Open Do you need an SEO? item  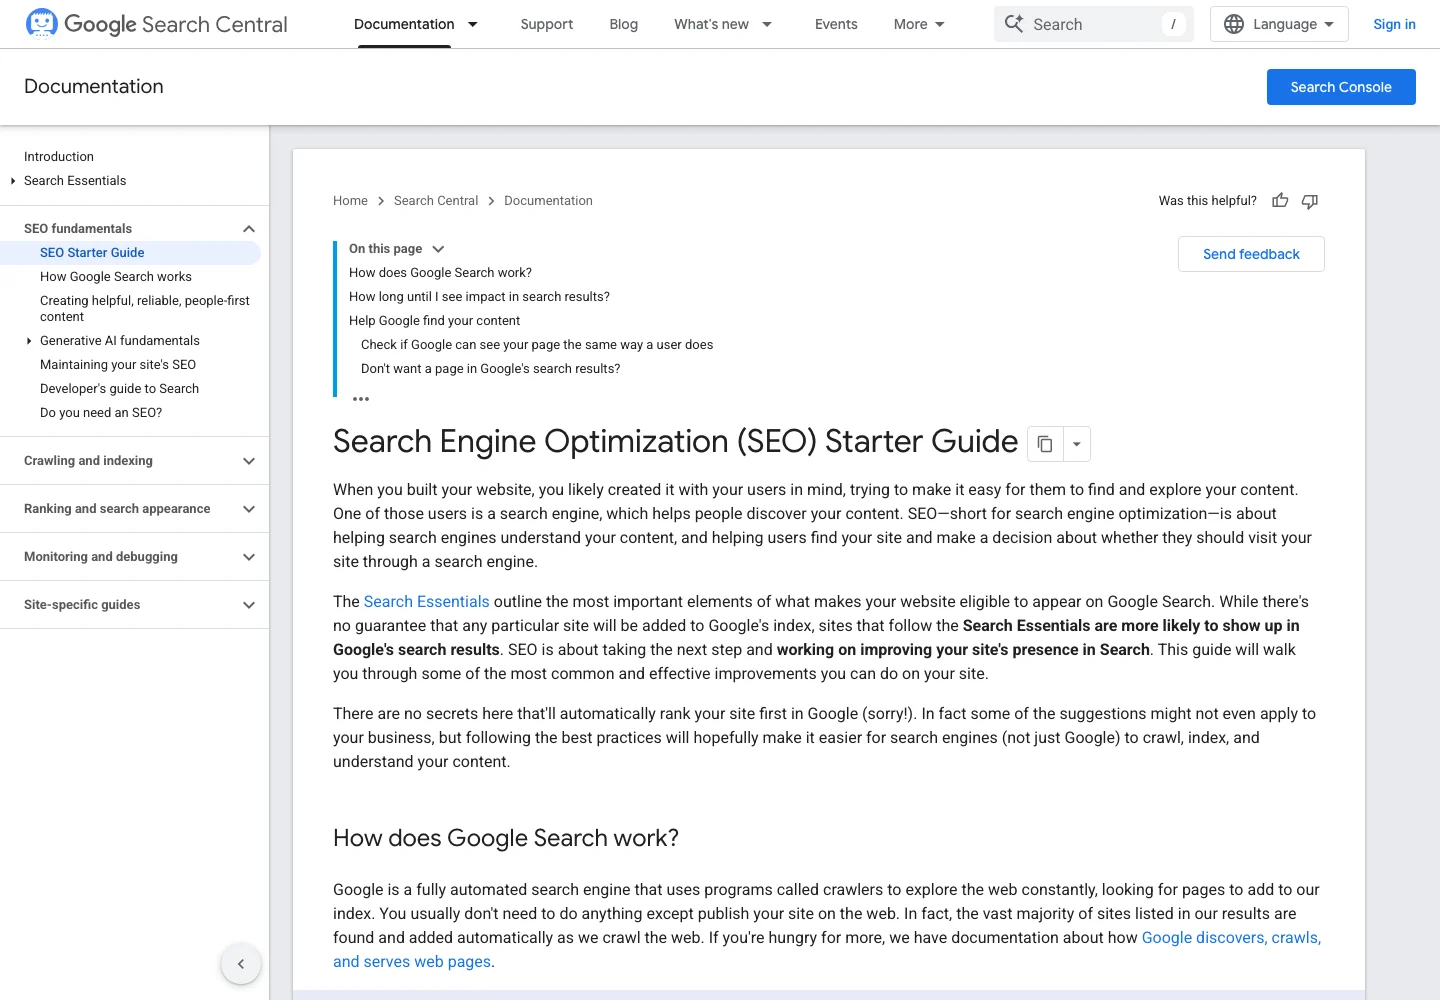101,413
